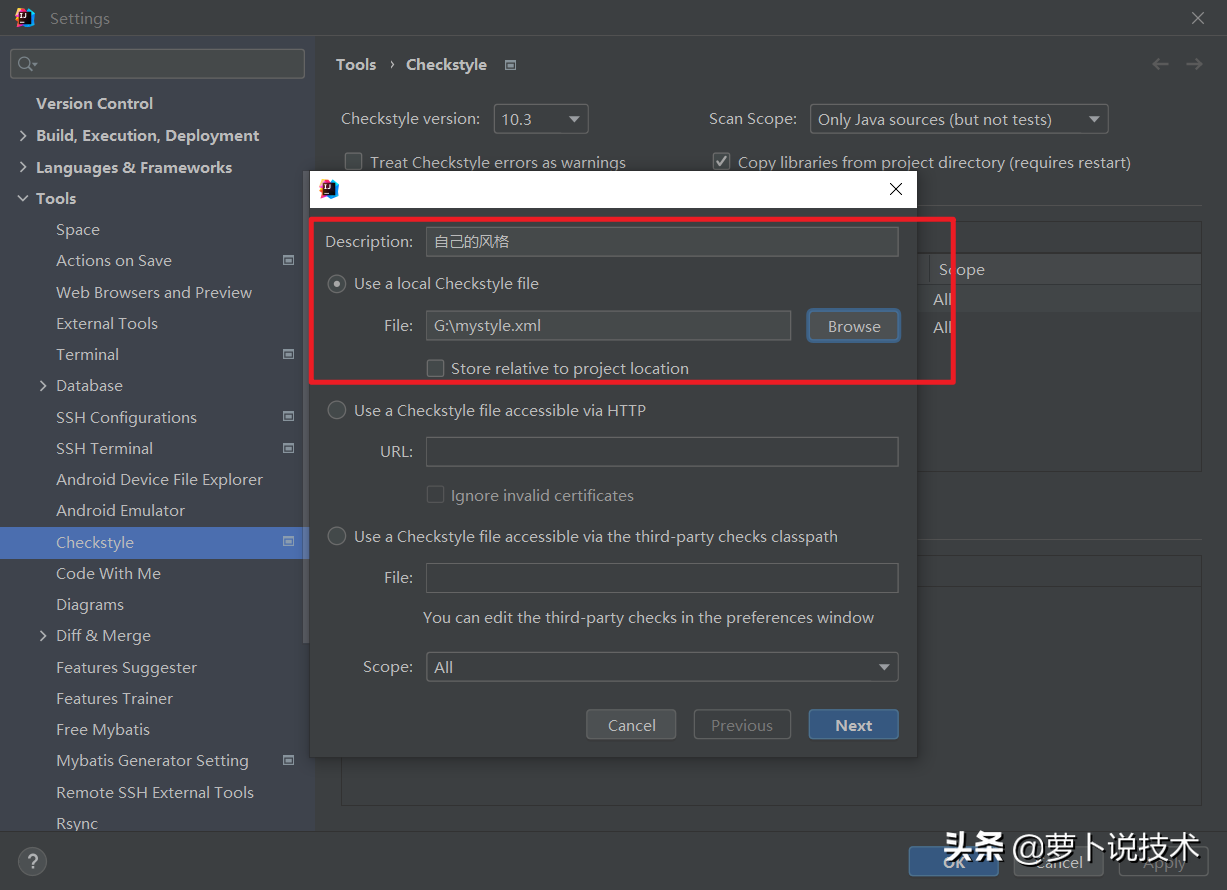Expand the Diff & Merge node

(x=43, y=635)
